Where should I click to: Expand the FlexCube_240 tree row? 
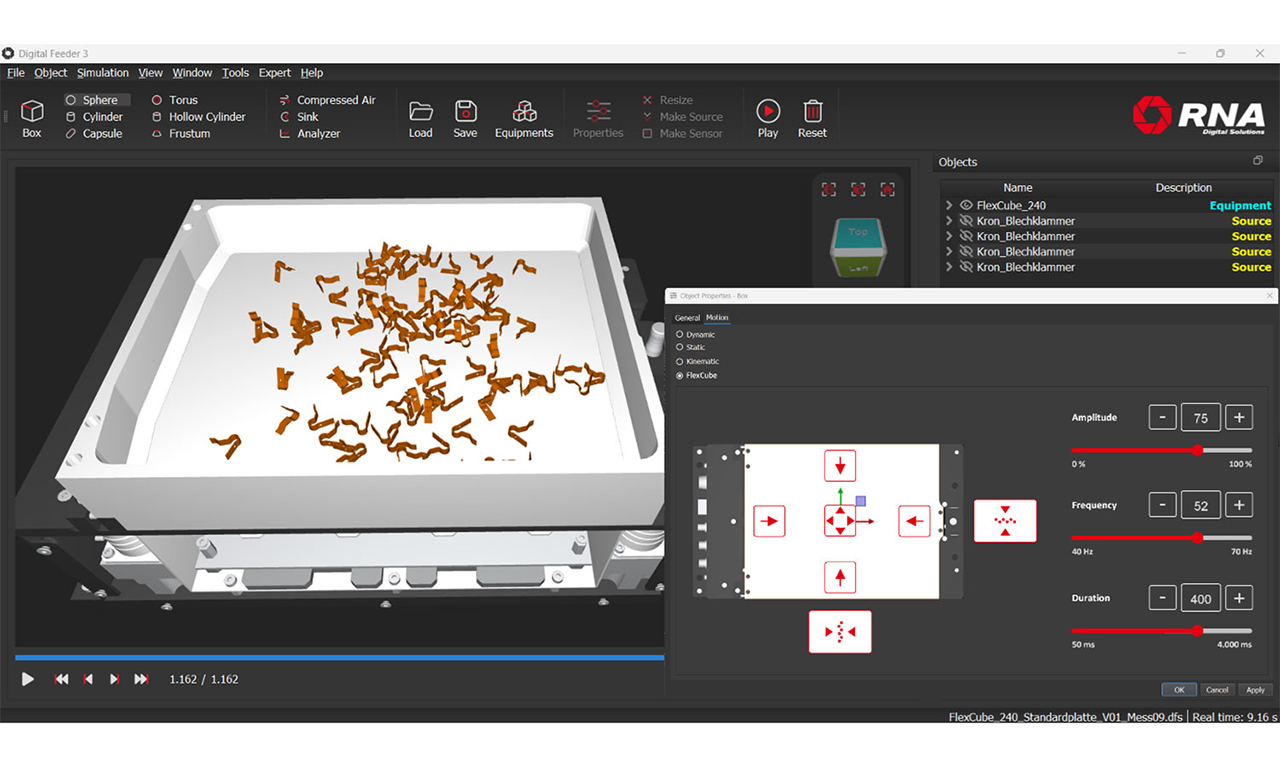(949, 205)
